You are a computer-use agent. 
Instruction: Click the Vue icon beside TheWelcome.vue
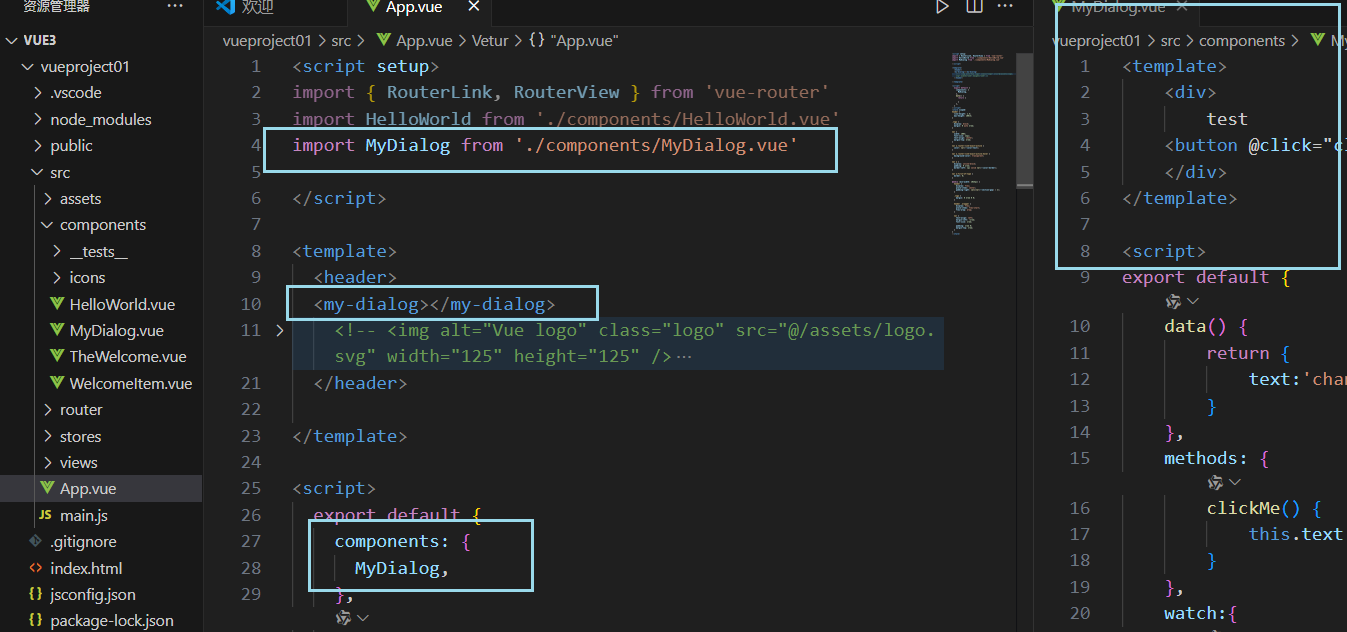[x=57, y=357]
